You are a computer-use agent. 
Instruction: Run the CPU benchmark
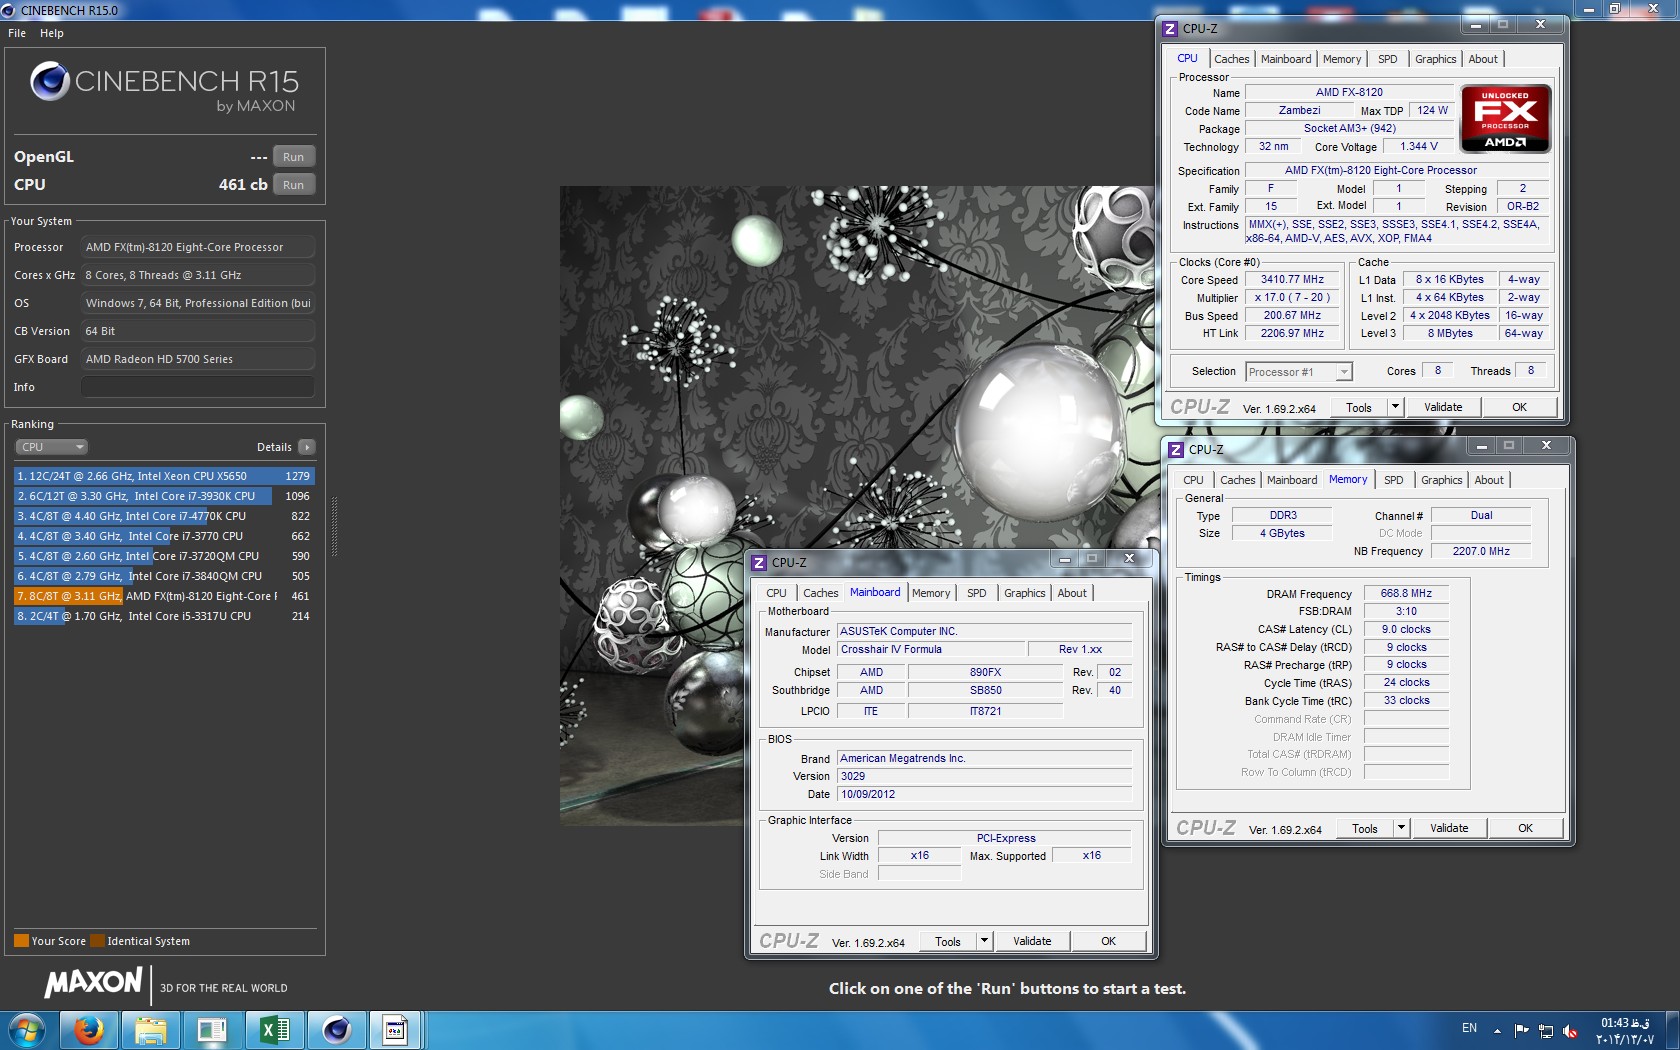293,185
